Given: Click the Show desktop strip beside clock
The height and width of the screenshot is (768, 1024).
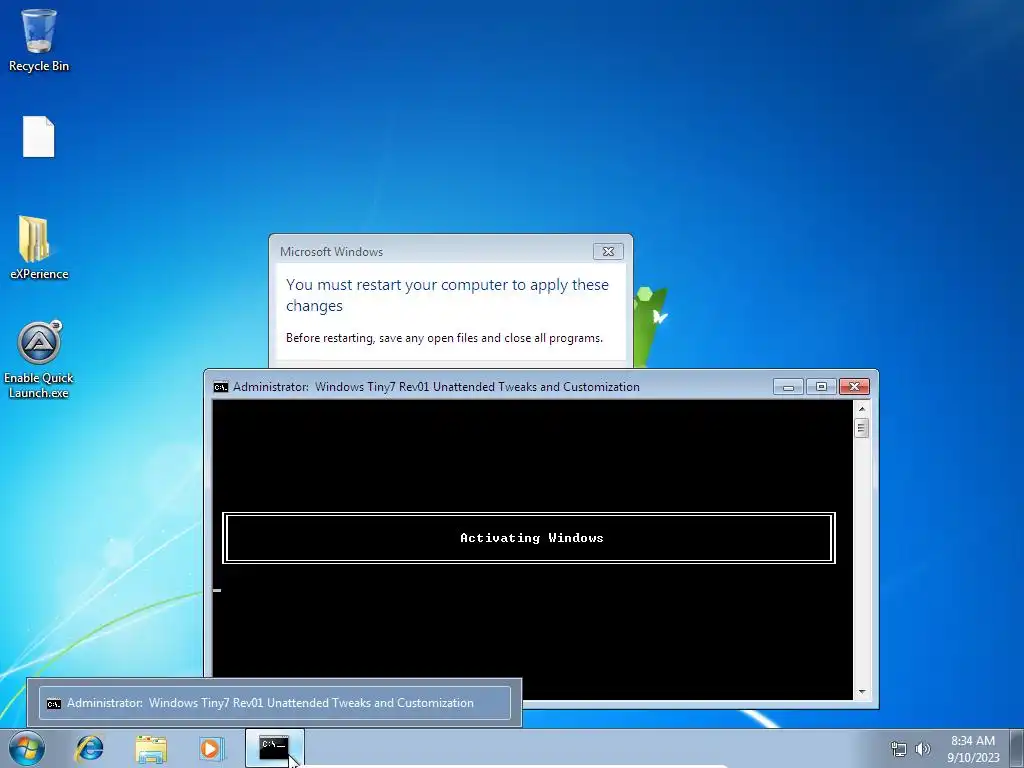Looking at the screenshot, I should point(1017,748).
